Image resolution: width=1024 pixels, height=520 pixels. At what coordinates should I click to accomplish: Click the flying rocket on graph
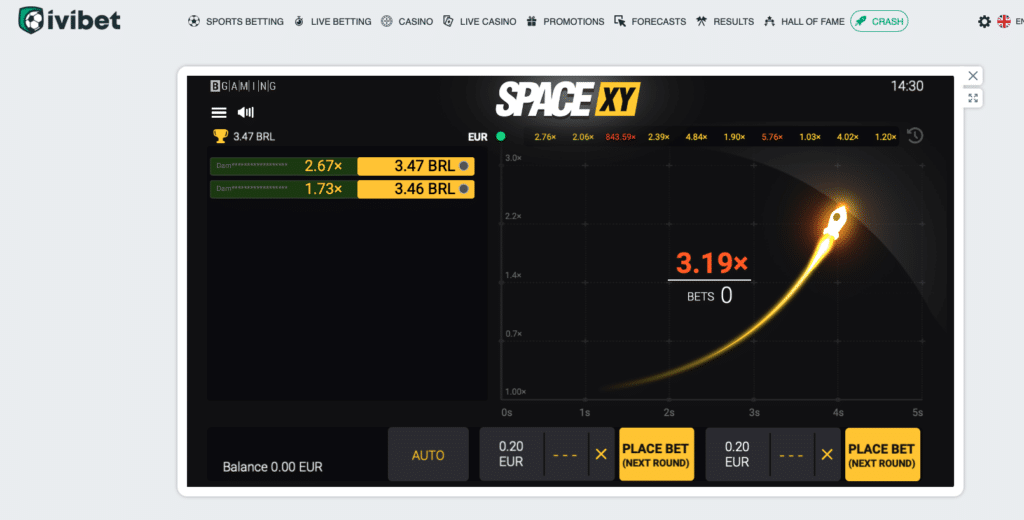click(835, 223)
